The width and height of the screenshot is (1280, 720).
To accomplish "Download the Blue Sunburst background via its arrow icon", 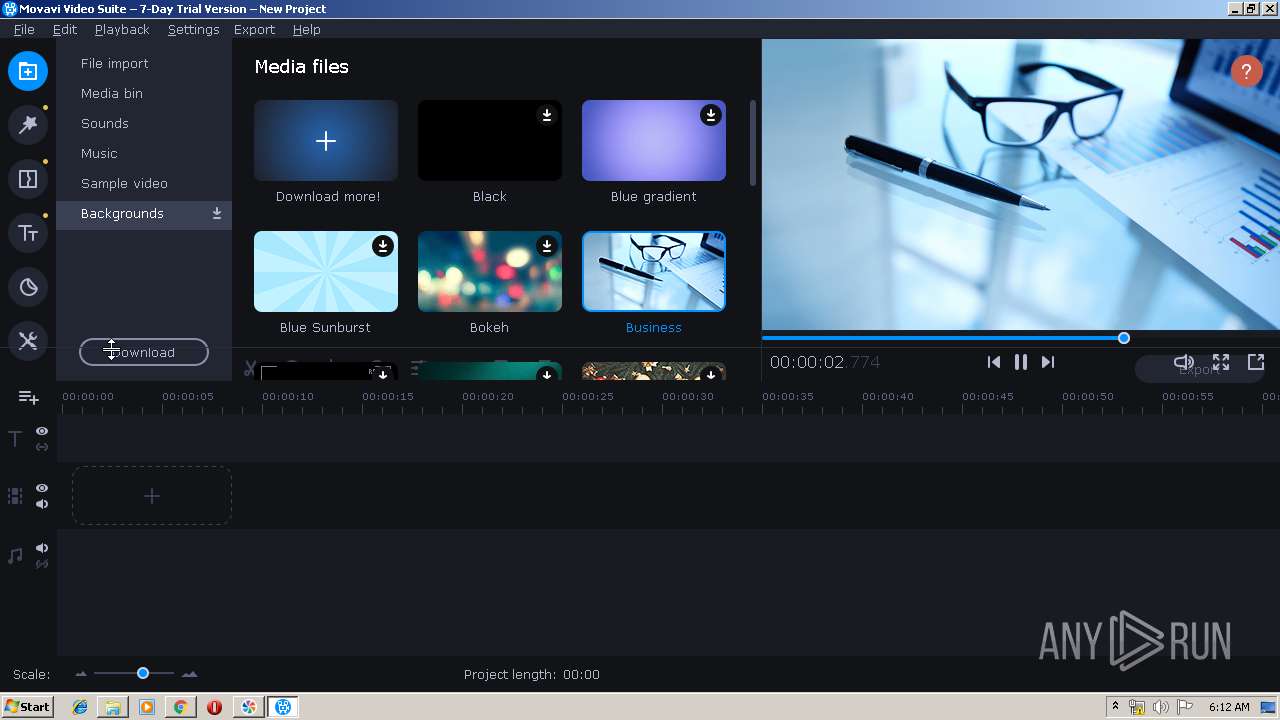I will 382,246.
